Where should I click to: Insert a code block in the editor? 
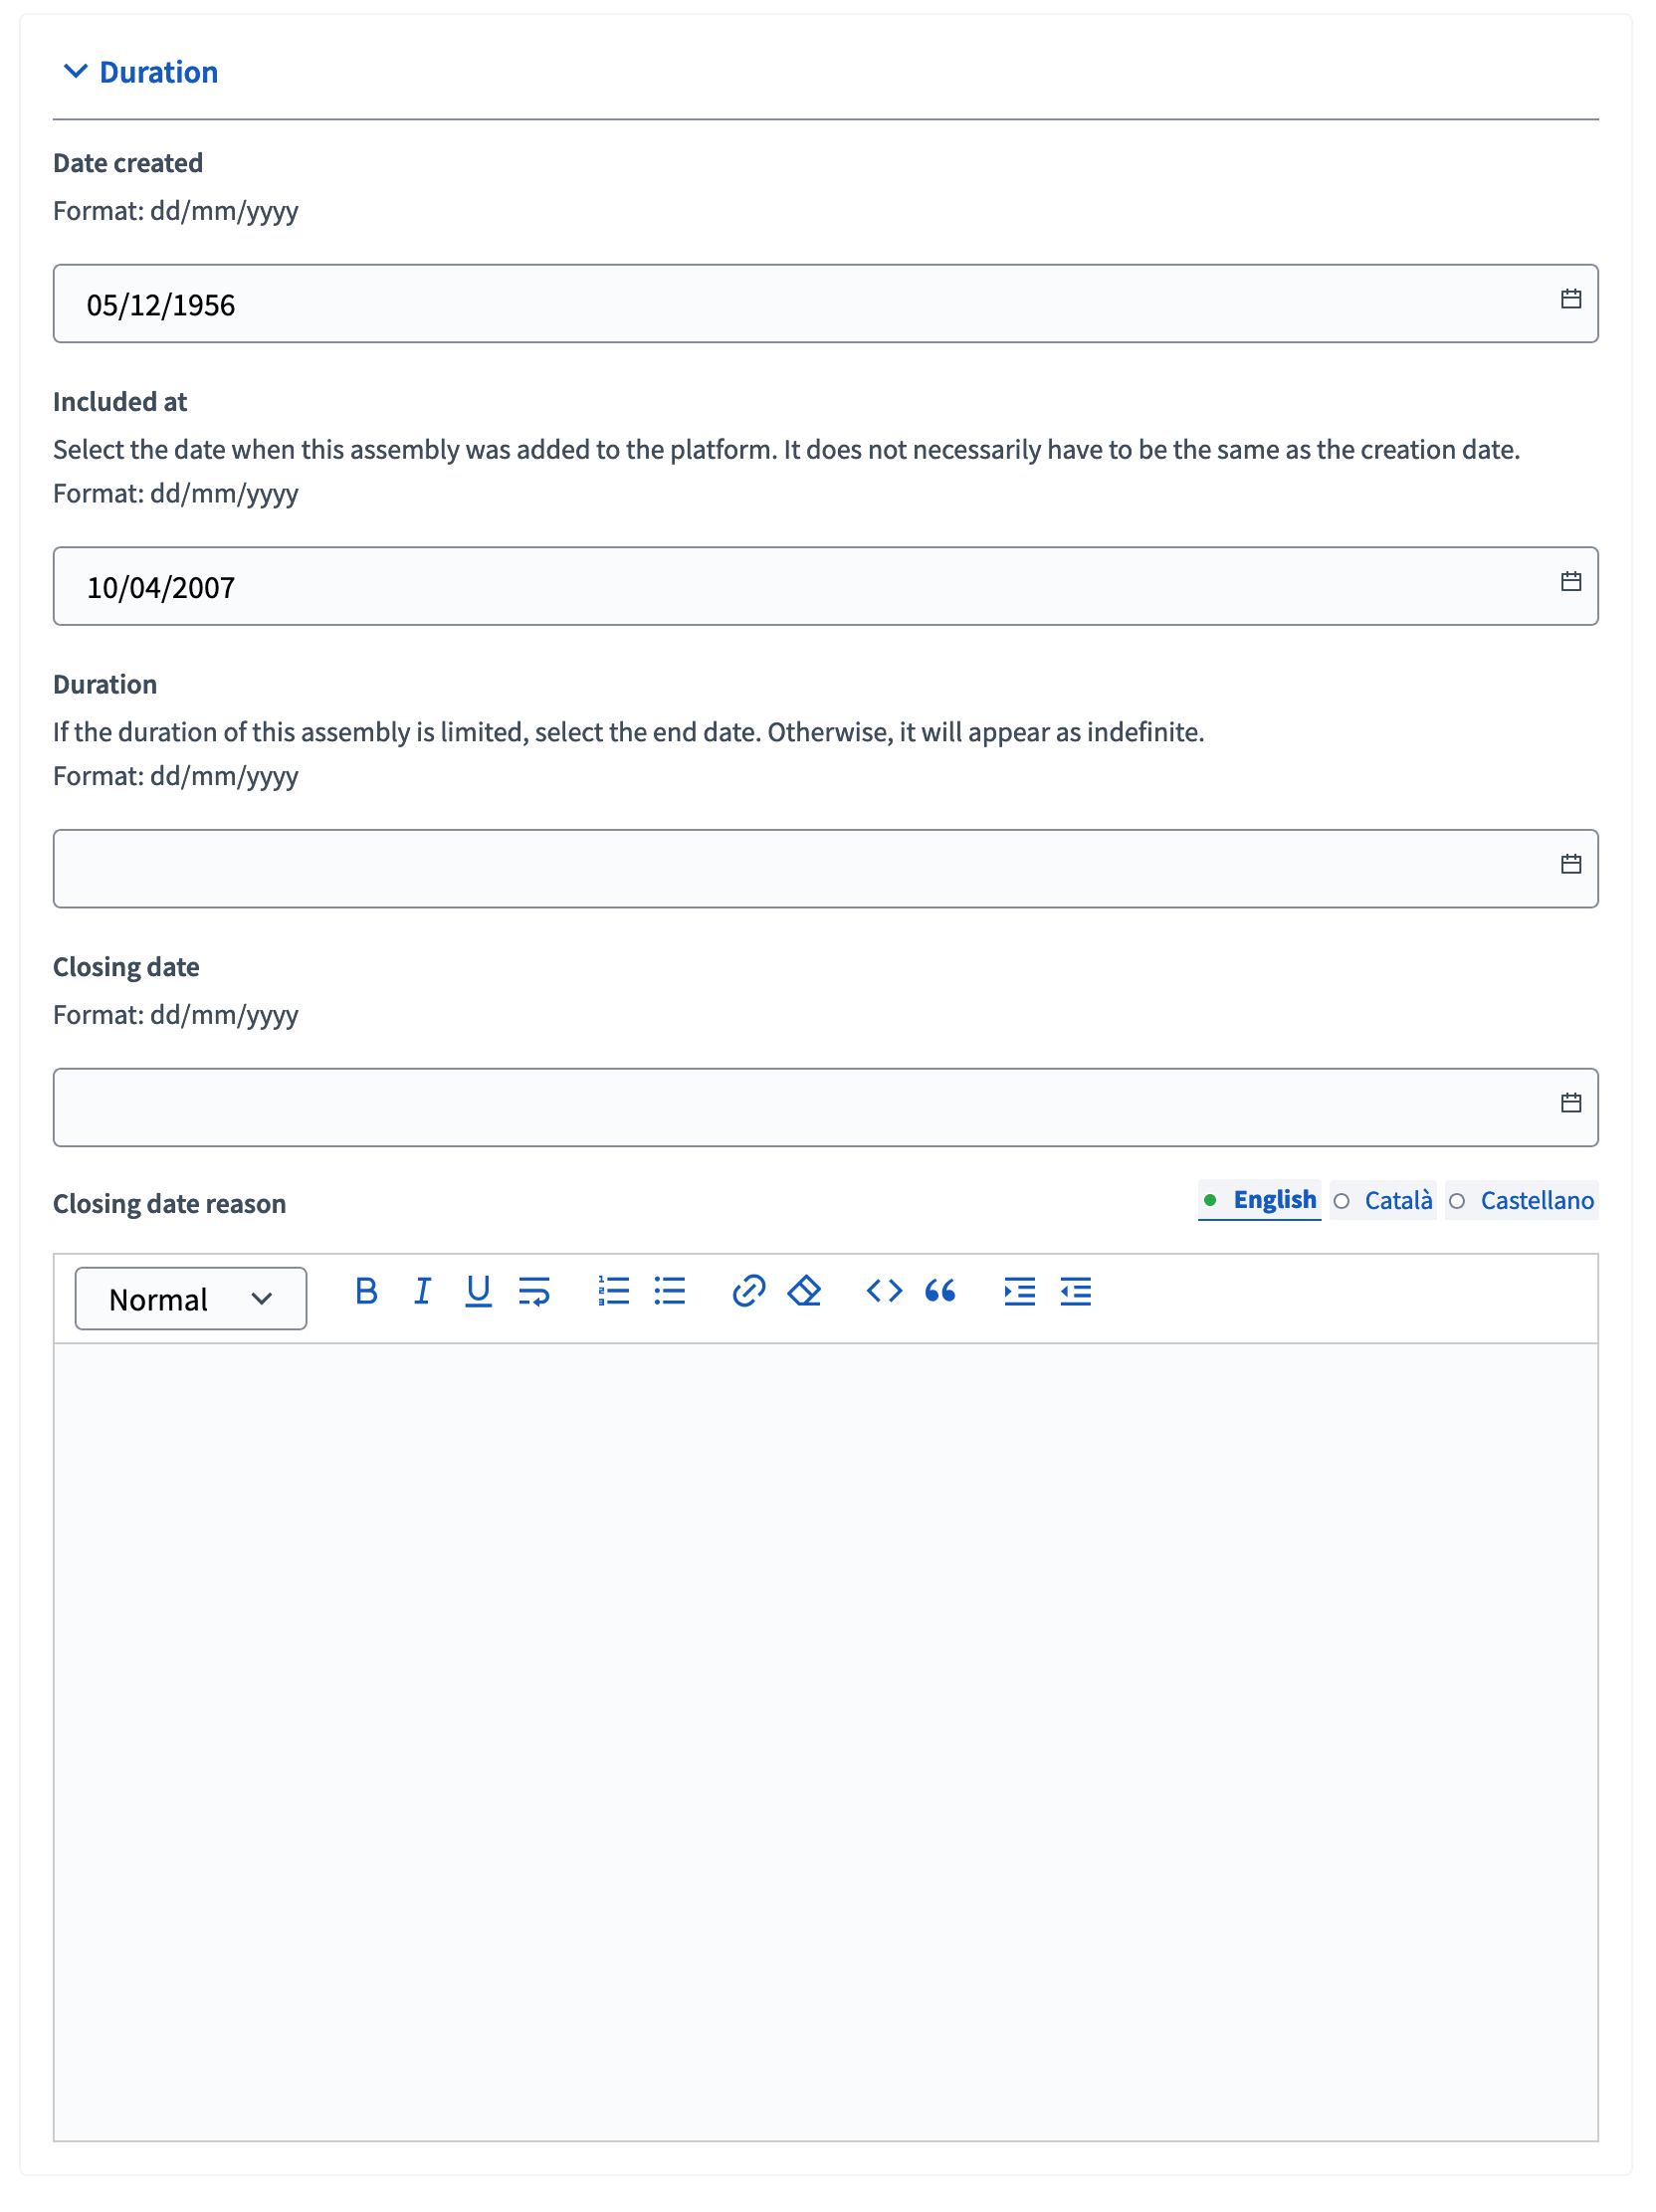[884, 1291]
